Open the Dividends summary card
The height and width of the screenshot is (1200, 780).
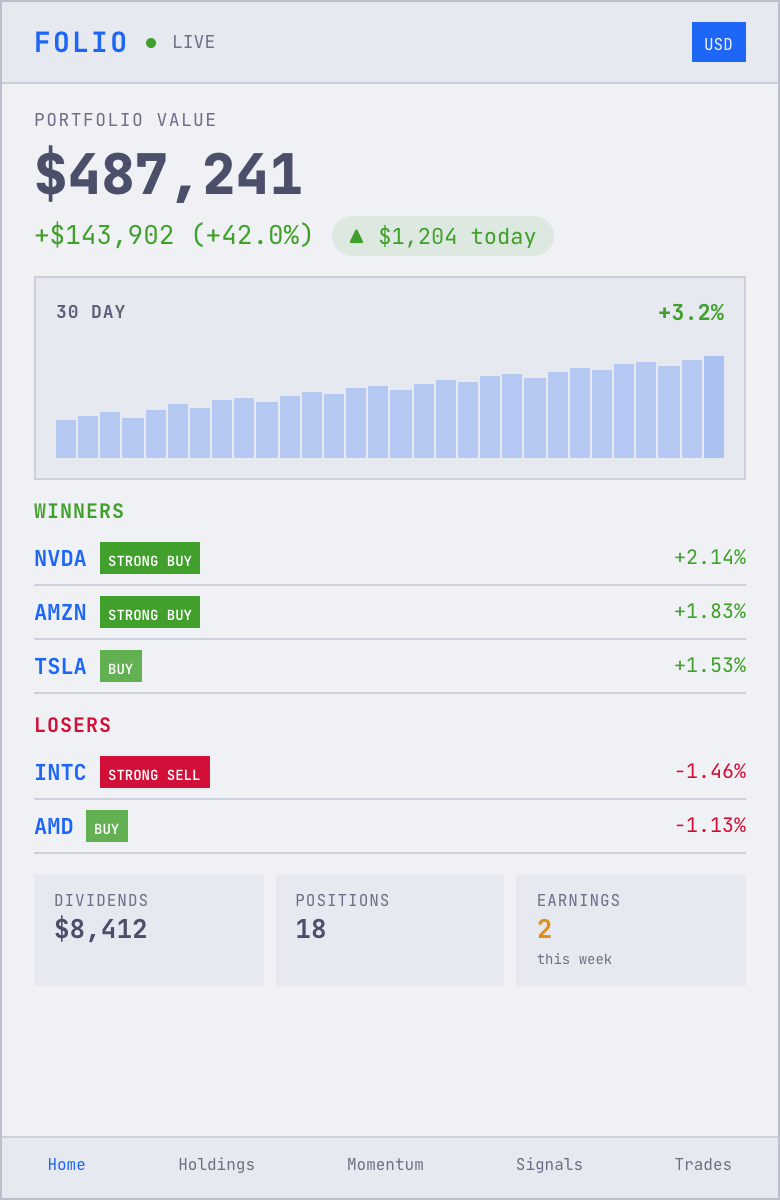pos(149,930)
